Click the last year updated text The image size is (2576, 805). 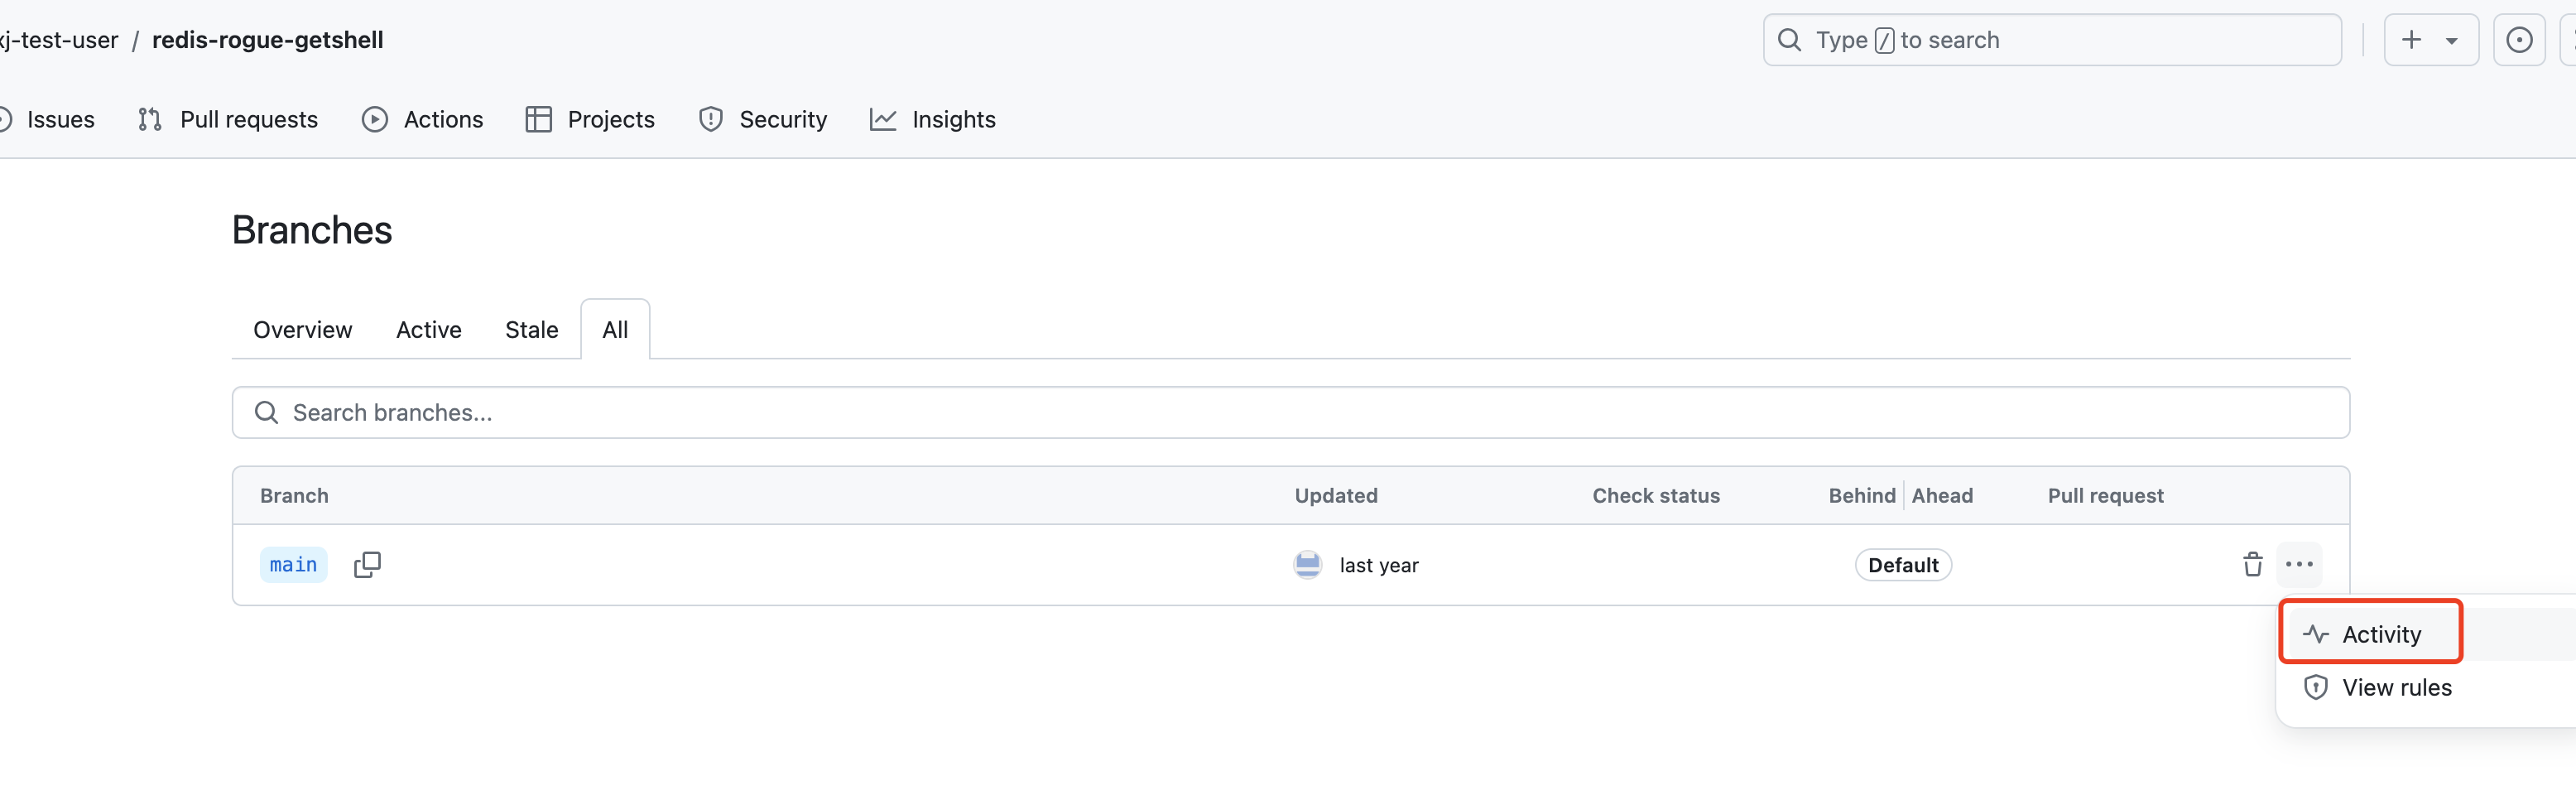point(1379,566)
